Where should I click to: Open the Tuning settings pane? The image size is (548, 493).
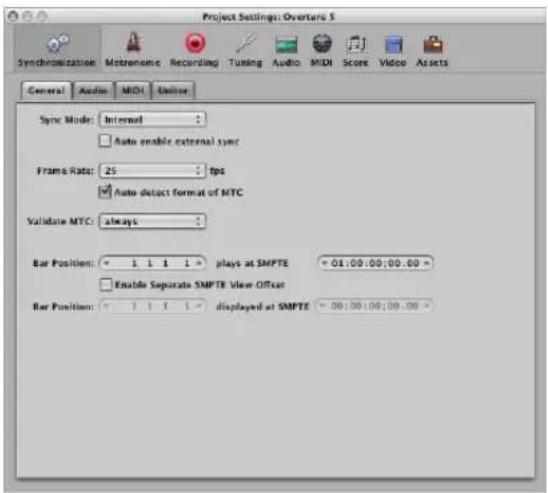245,50
